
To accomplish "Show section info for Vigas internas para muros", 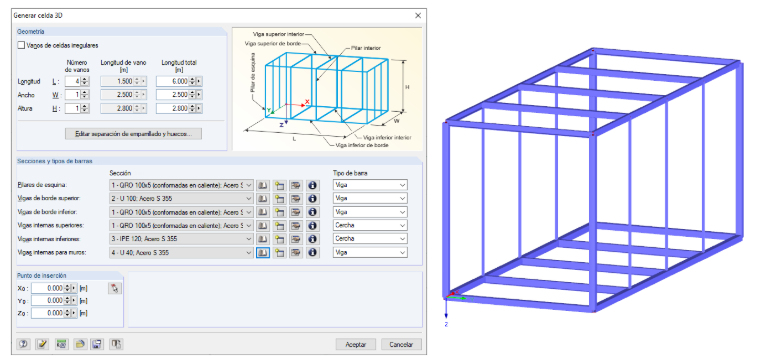I will click(313, 253).
